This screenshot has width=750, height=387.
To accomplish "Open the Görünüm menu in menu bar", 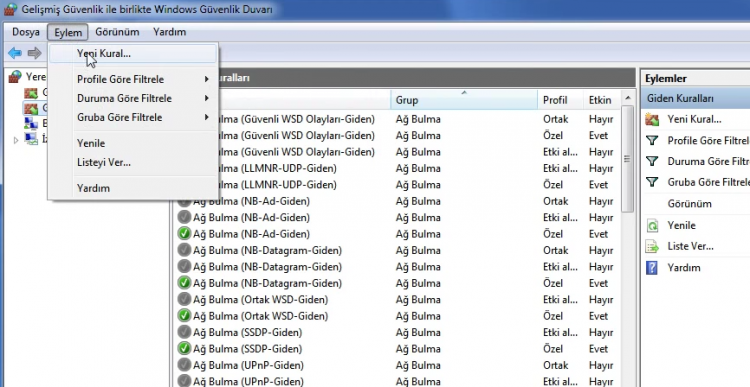I will pyautogui.click(x=117, y=32).
